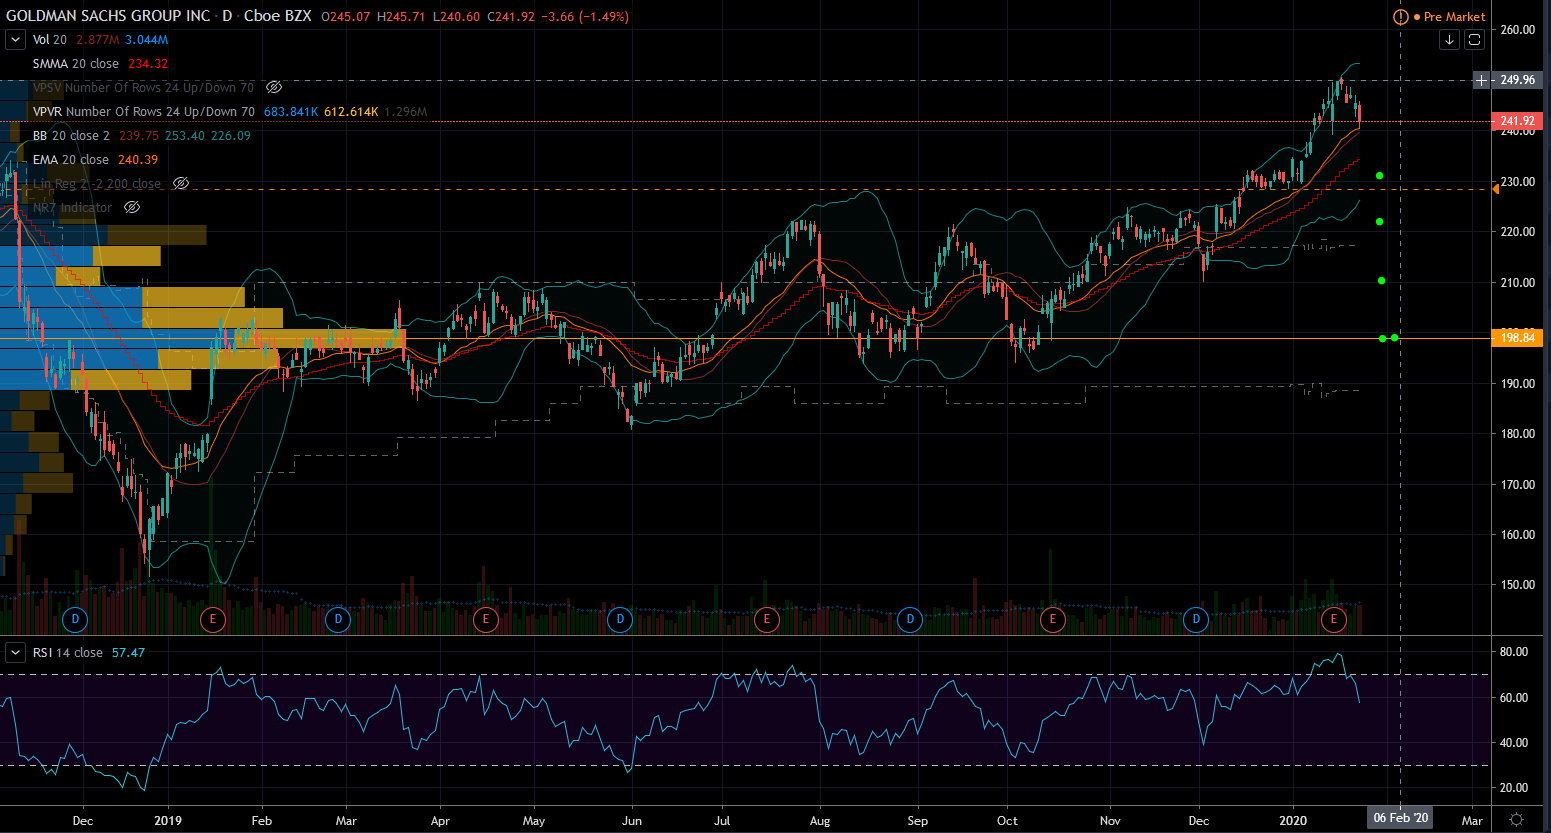Viewport: 1551px width, 833px height.
Task: Click the RSI 14 close indicator label
Action: [67, 653]
